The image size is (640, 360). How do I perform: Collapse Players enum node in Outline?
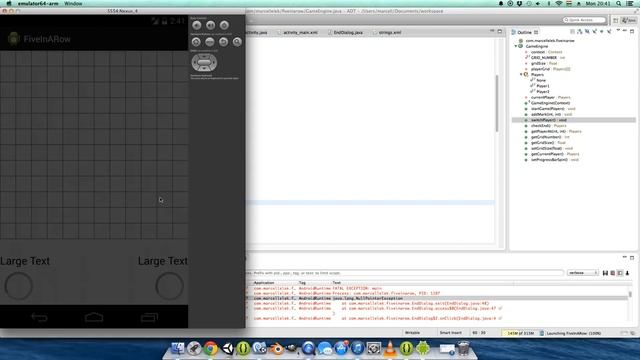521,75
